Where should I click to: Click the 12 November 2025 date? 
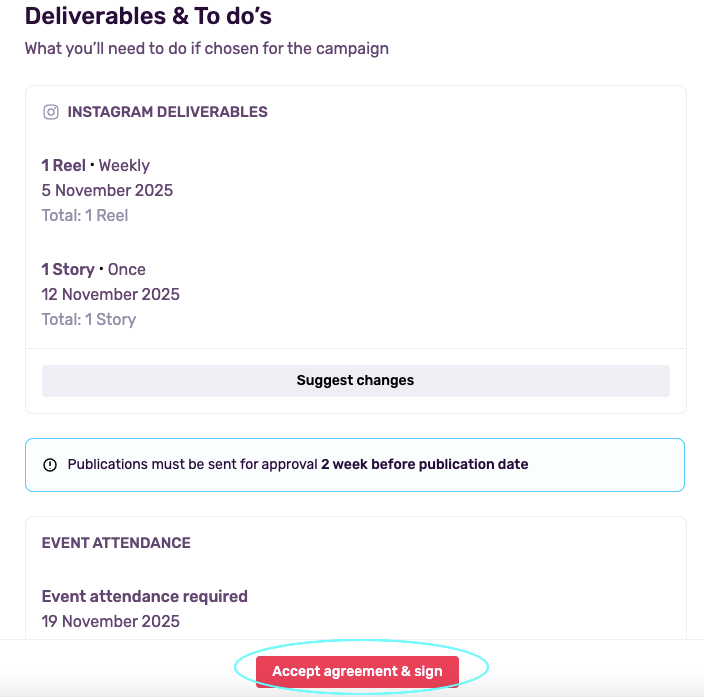coord(110,294)
